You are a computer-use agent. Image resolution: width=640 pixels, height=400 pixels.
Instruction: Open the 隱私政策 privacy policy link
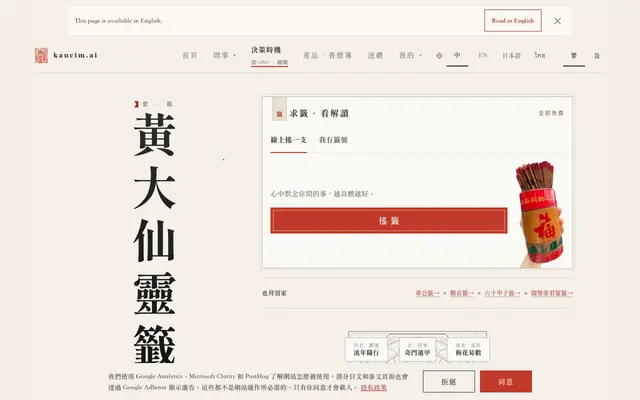click(x=373, y=387)
